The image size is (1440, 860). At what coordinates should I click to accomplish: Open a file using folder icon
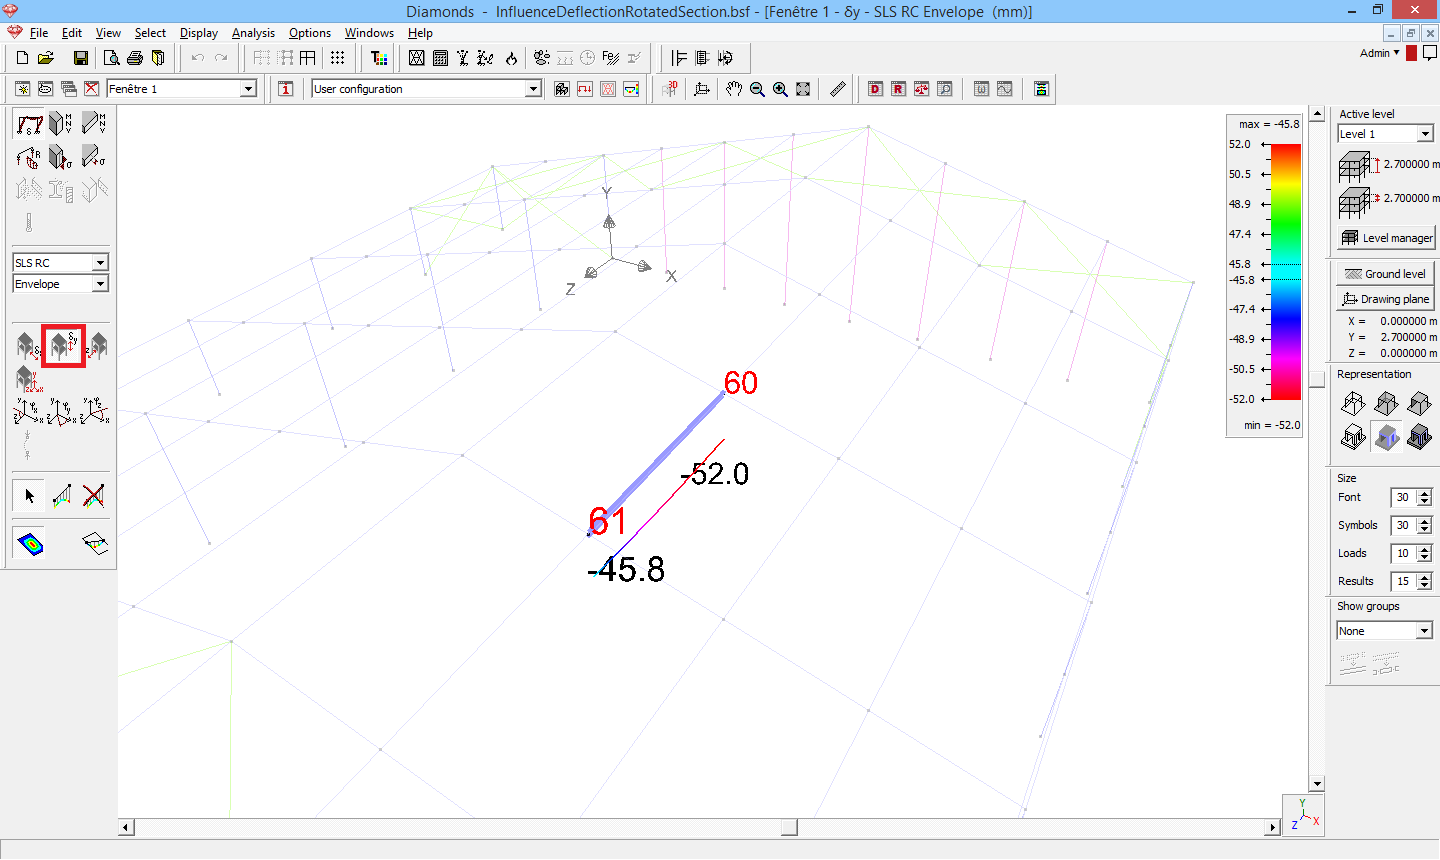(46, 58)
